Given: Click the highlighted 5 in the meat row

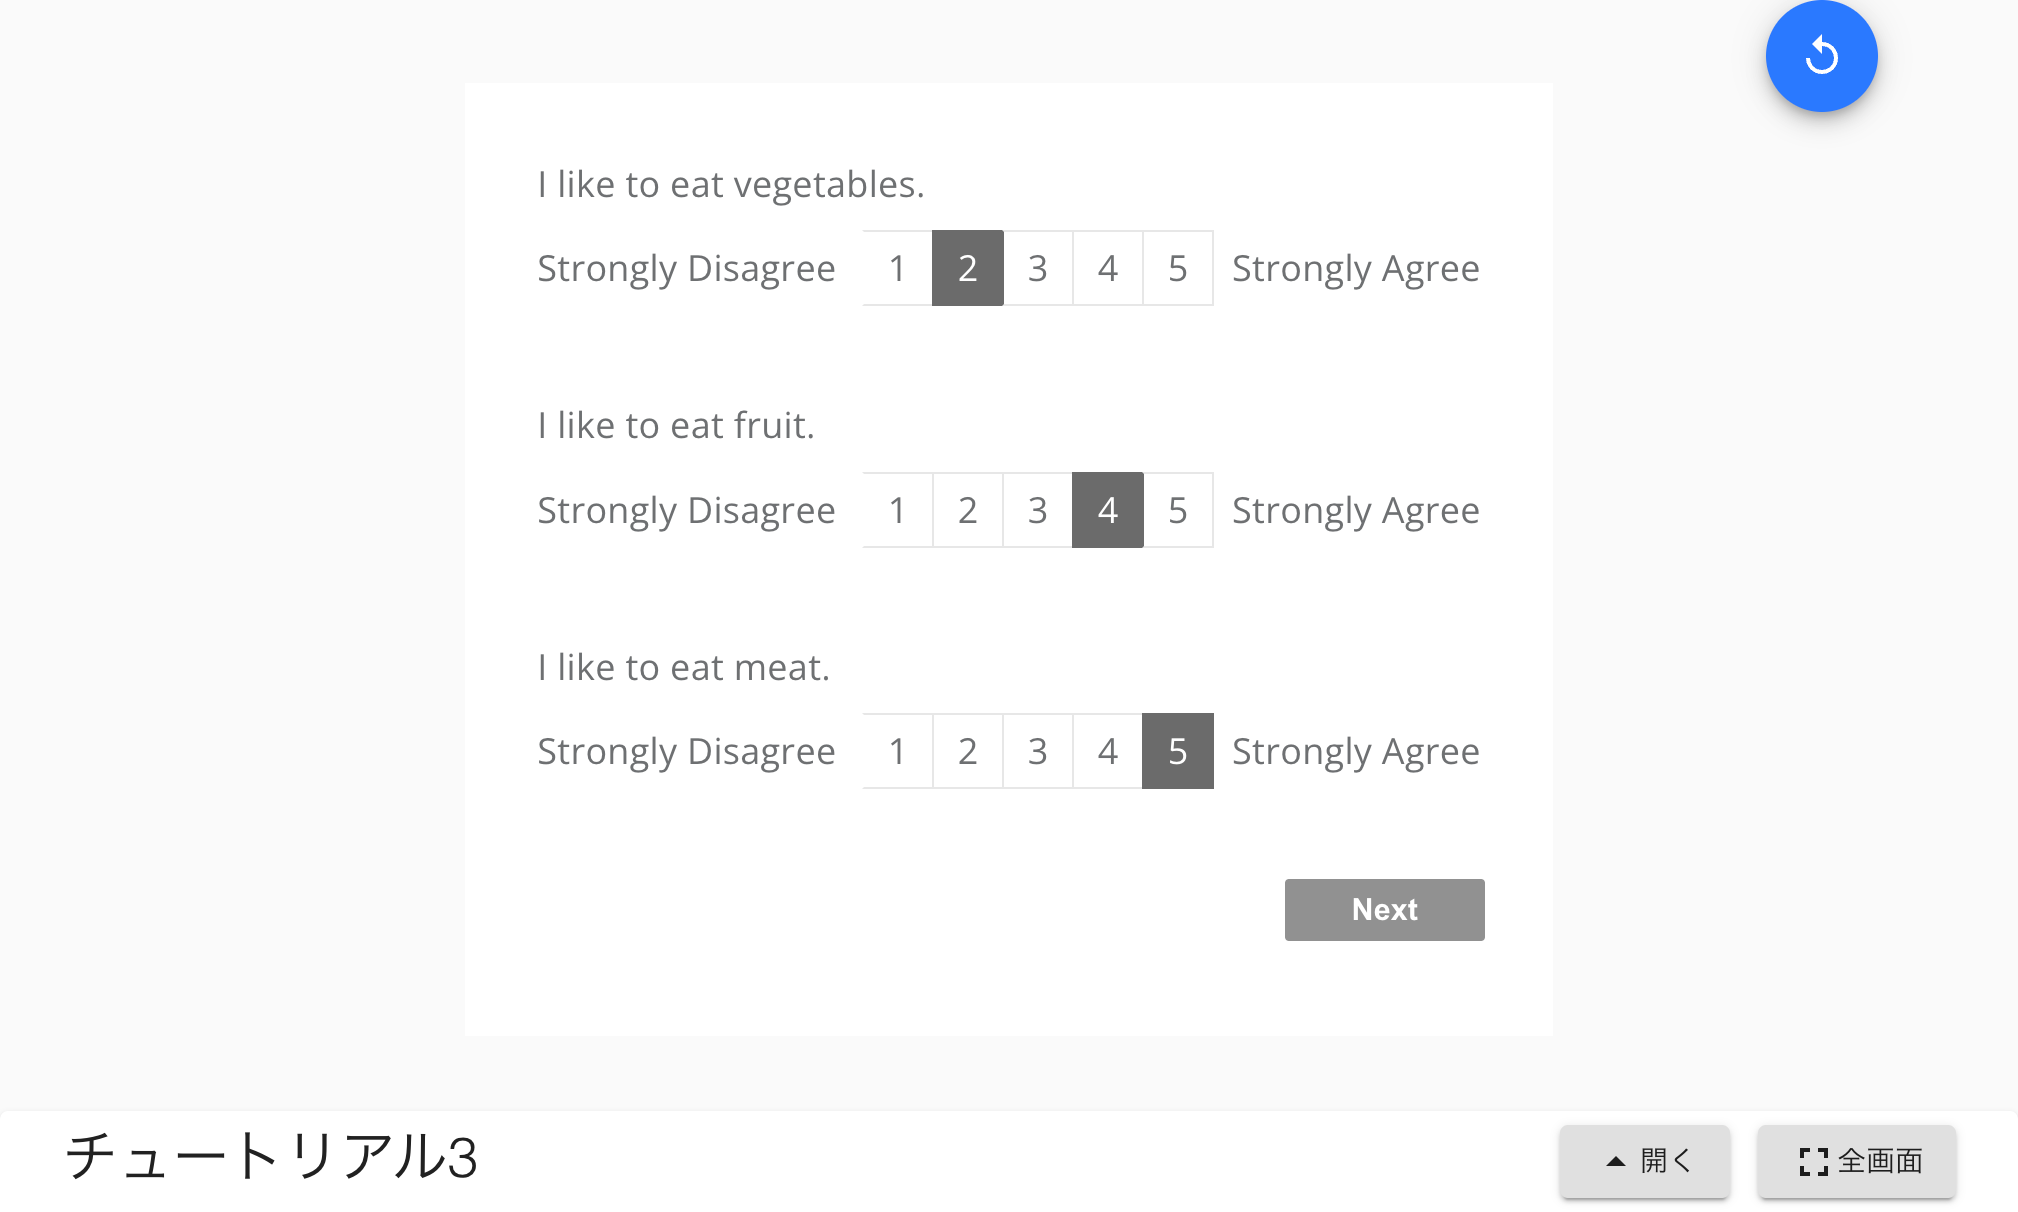Looking at the screenshot, I should pos(1178,751).
